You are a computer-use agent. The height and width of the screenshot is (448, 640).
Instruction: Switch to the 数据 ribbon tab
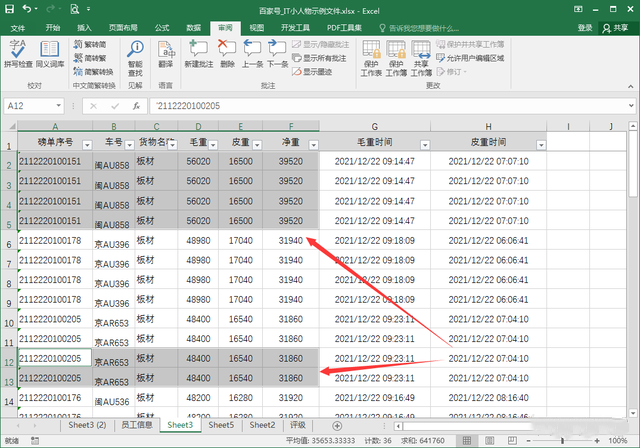pyautogui.click(x=193, y=28)
